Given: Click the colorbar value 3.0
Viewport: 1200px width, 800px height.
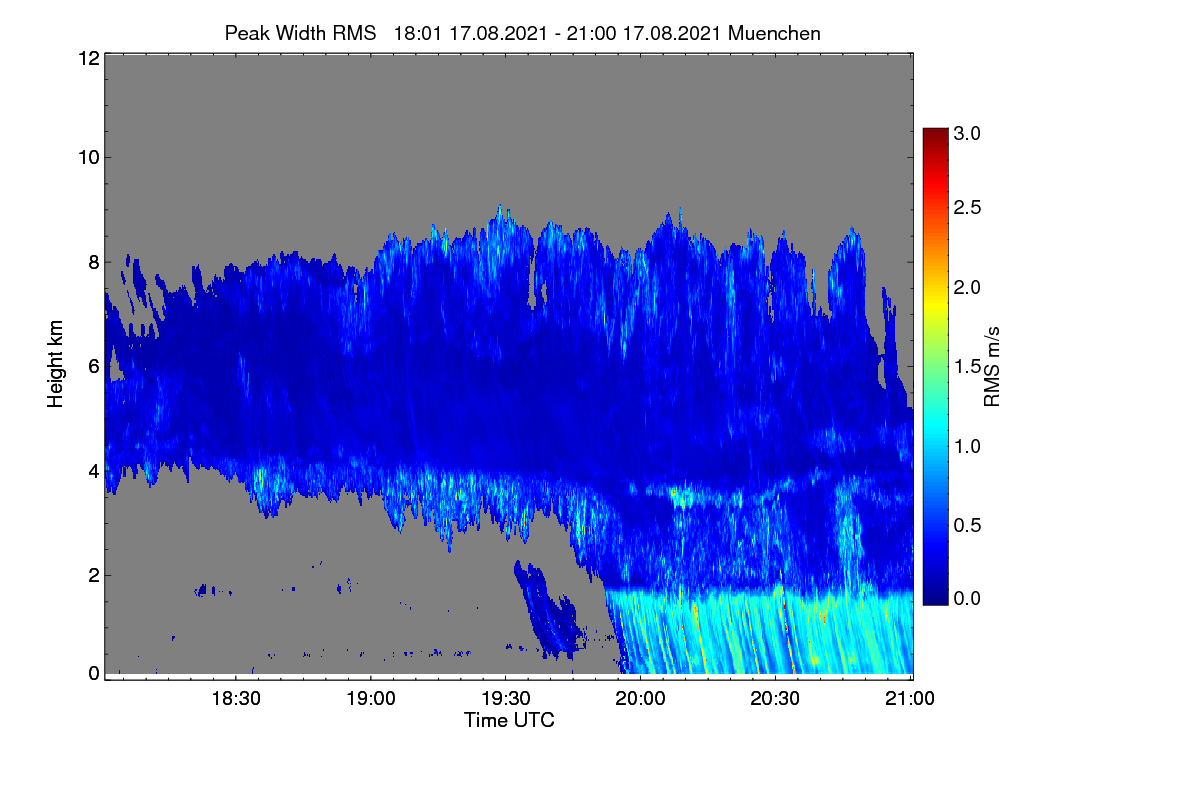Looking at the screenshot, I should pyautogui.click(x=968, y=133).
